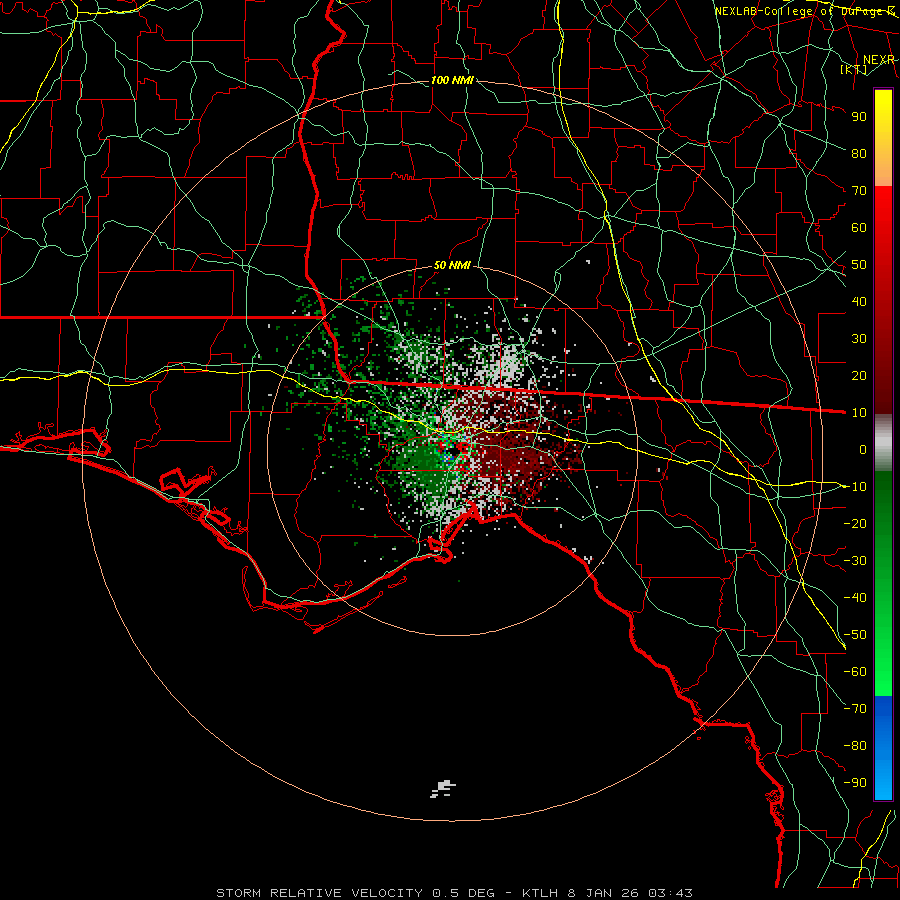Select the -20 value on velocity scale
Image resolution: width=900 pixels, height=900 pixels.
[x=855, y=524]
